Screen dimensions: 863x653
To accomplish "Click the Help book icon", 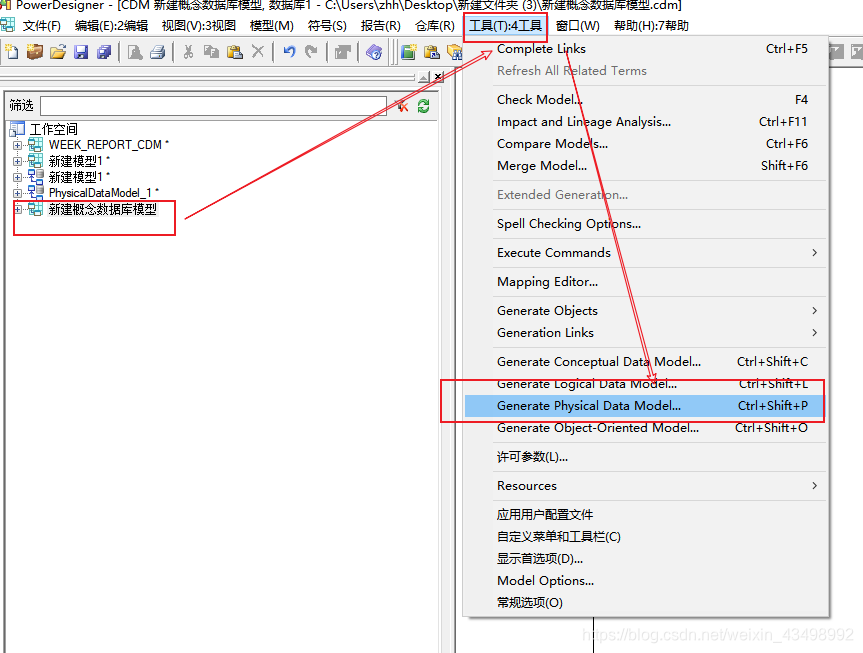I will click(x=374, y=52).
